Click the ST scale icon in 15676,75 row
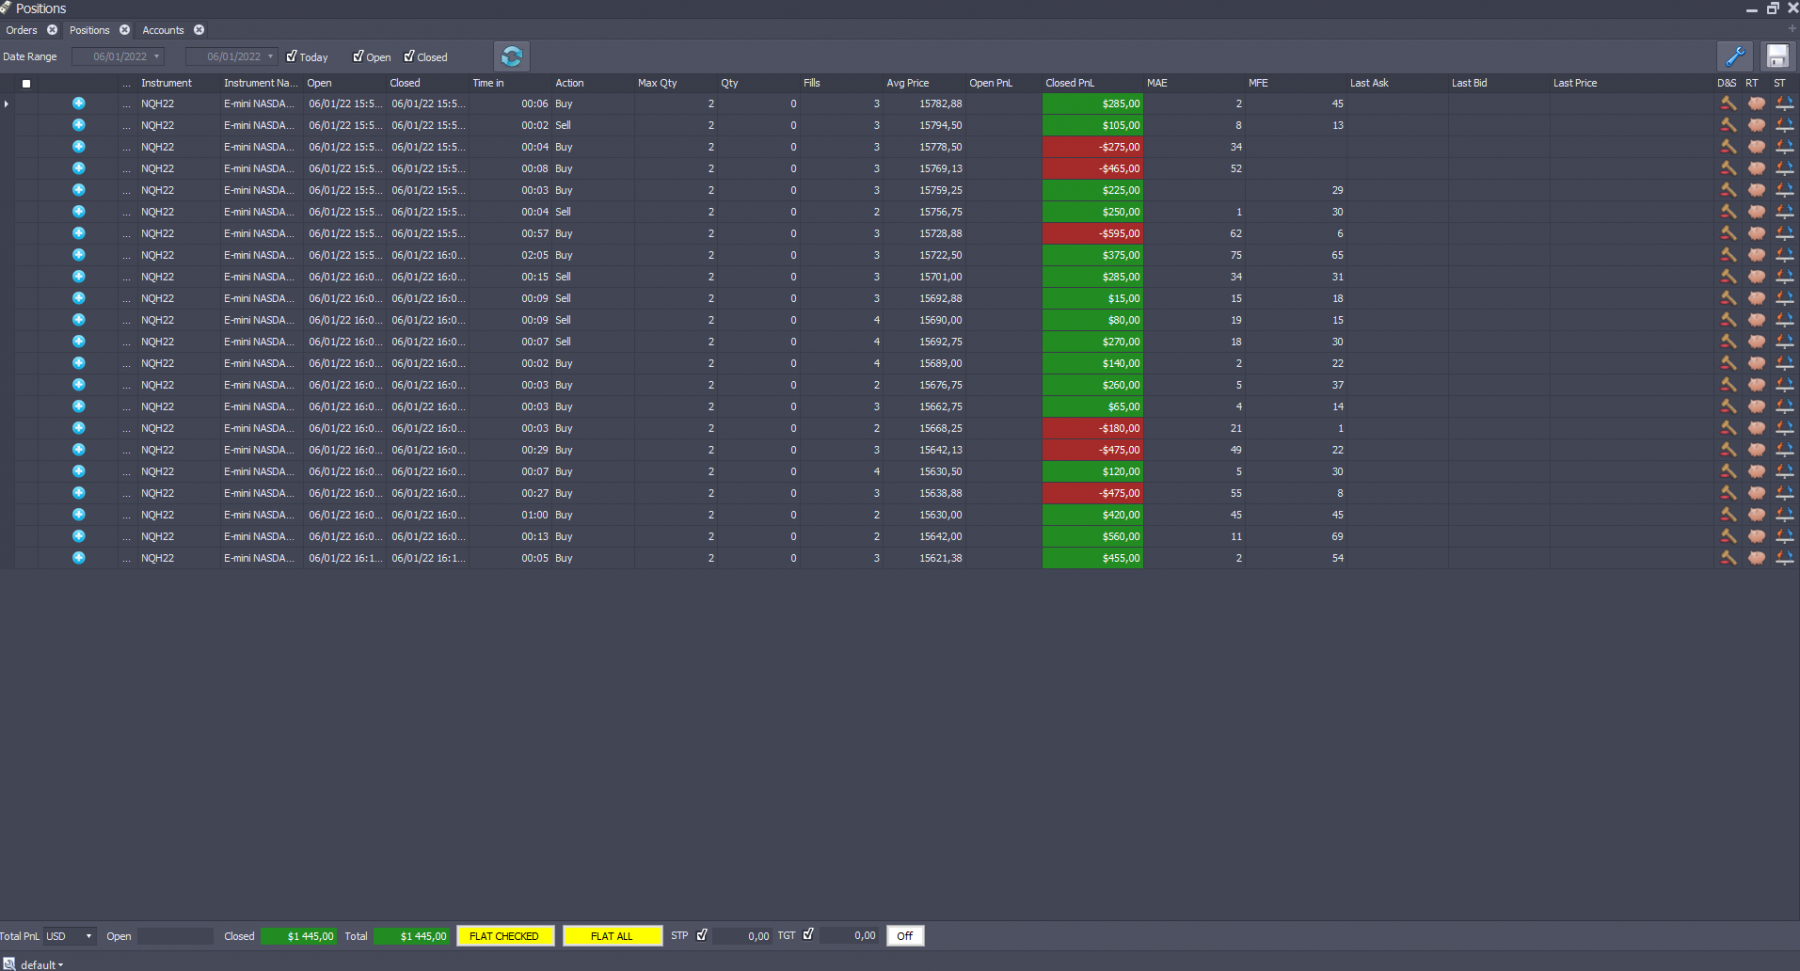The width and height of the screenshot is (1800, 971). [x=1784, y=385]
